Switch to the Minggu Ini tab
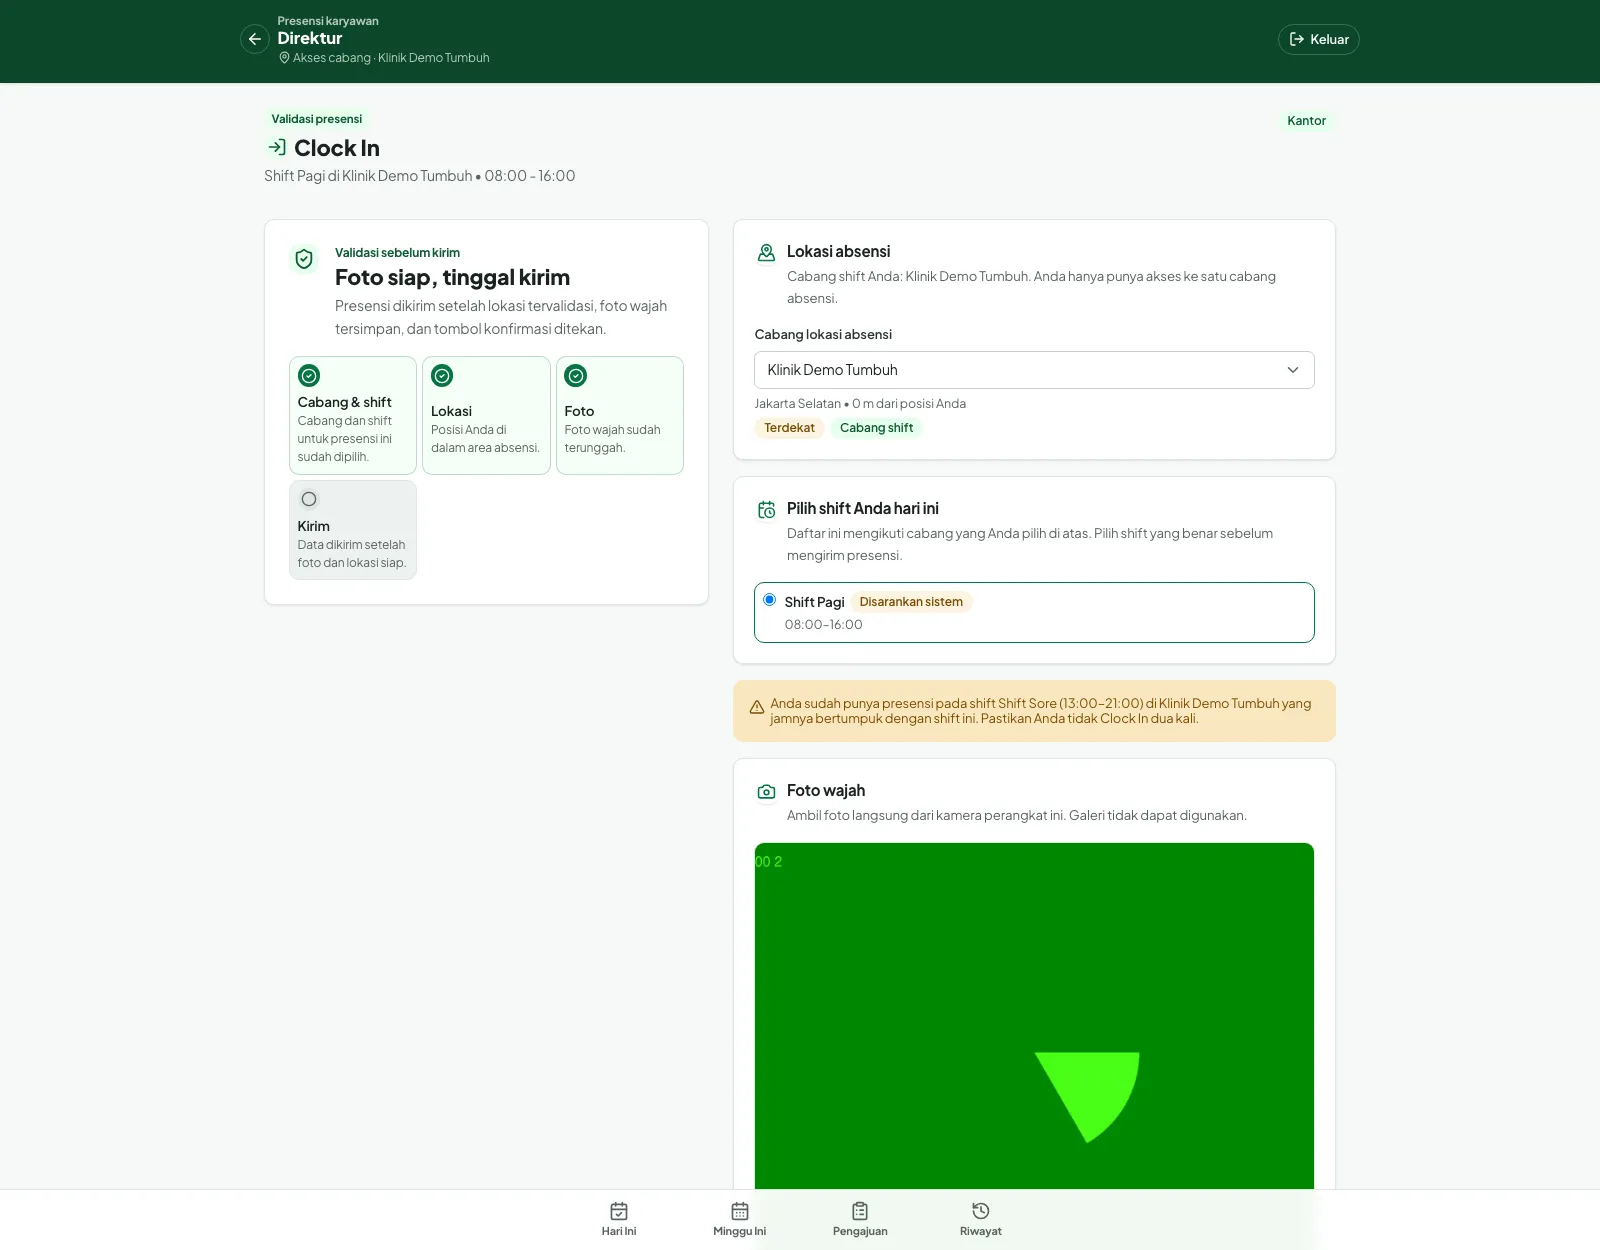Screen dimensions: 1600x1250 tap(739, 1219)
